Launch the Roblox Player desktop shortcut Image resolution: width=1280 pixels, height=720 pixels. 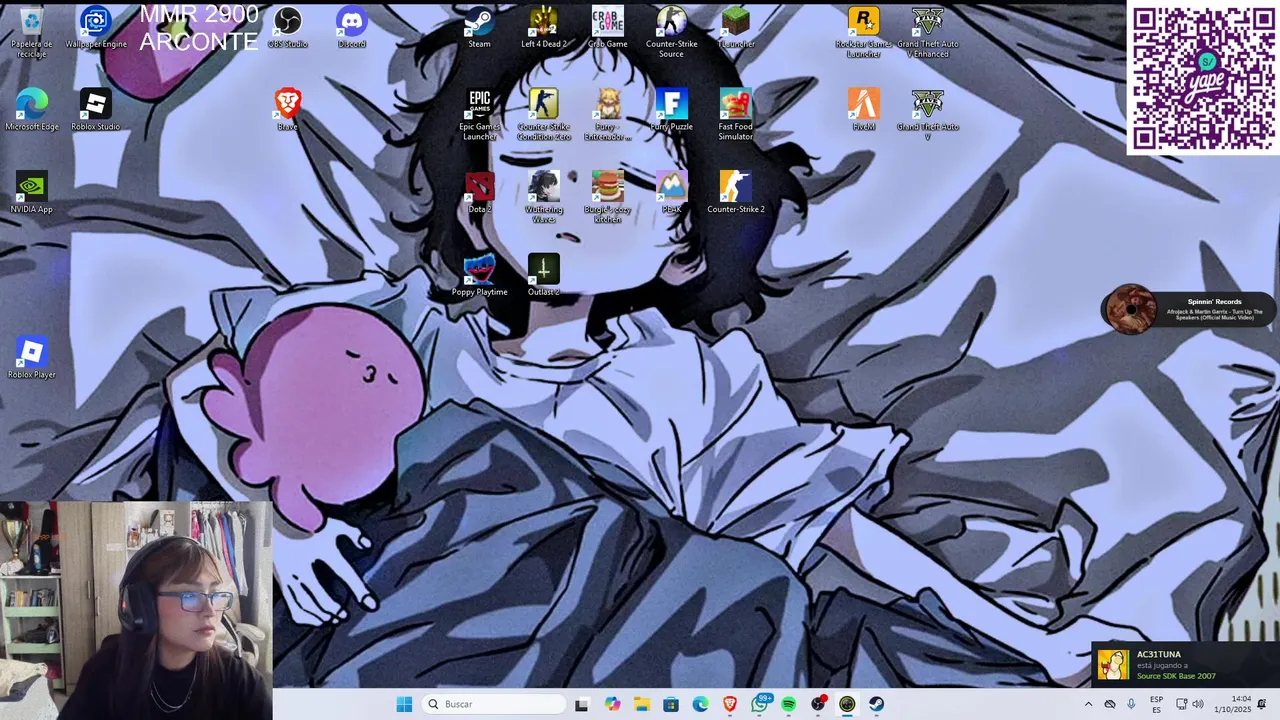pos(31,357)
